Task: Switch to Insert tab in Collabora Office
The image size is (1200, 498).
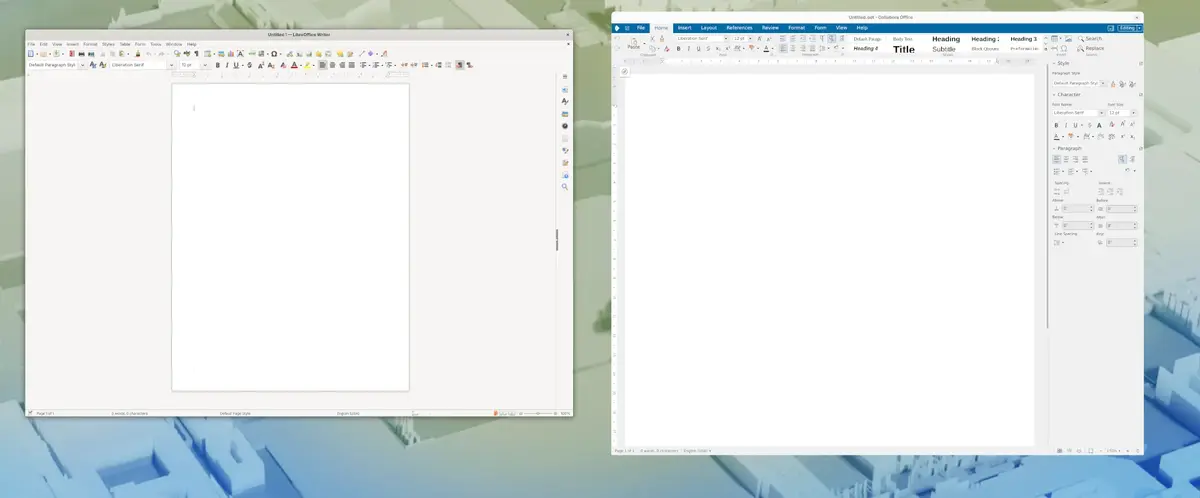Action: 684,27
